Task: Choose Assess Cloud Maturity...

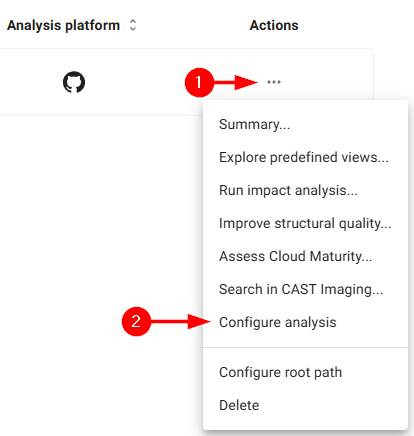Action: (x=295, y=256)
